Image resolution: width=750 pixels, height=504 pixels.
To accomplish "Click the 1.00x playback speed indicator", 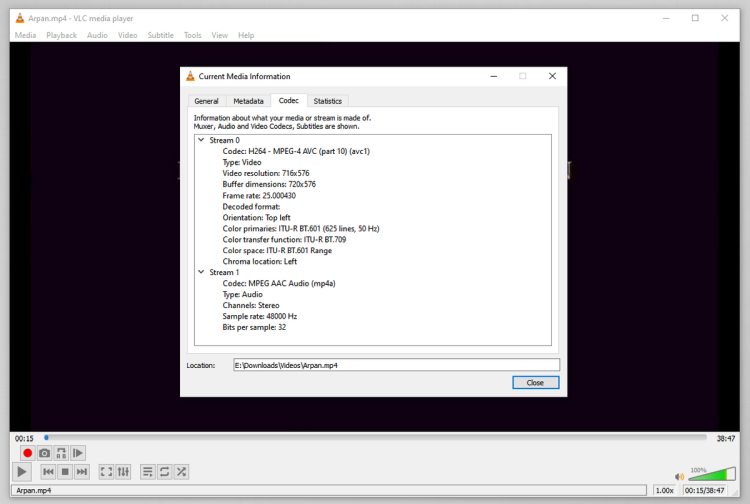I will (664, 490).
